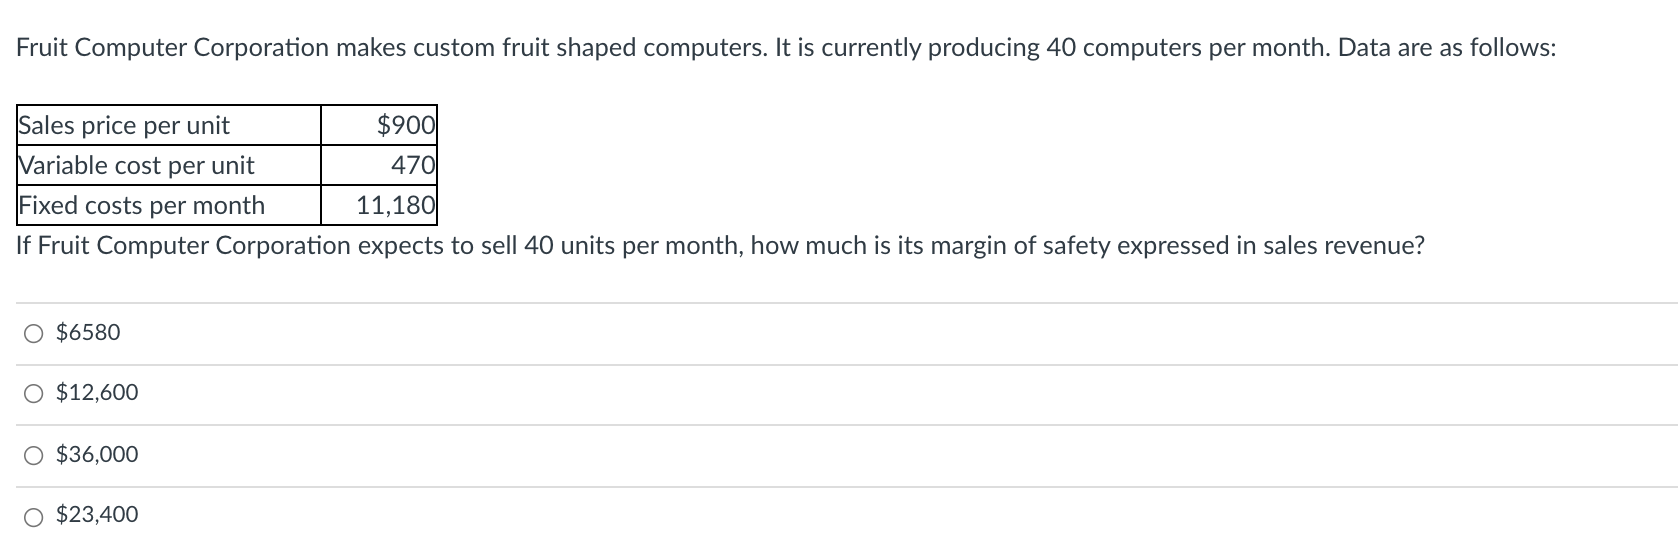Viewport: 1678px width, 558px height.
Task: Click the $6580 answer label text
Action: click(x=88, y=332)
